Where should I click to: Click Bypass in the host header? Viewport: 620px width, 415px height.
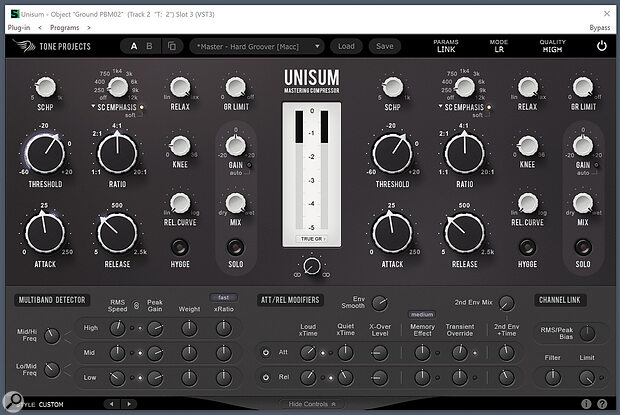[x=599, y=28]
